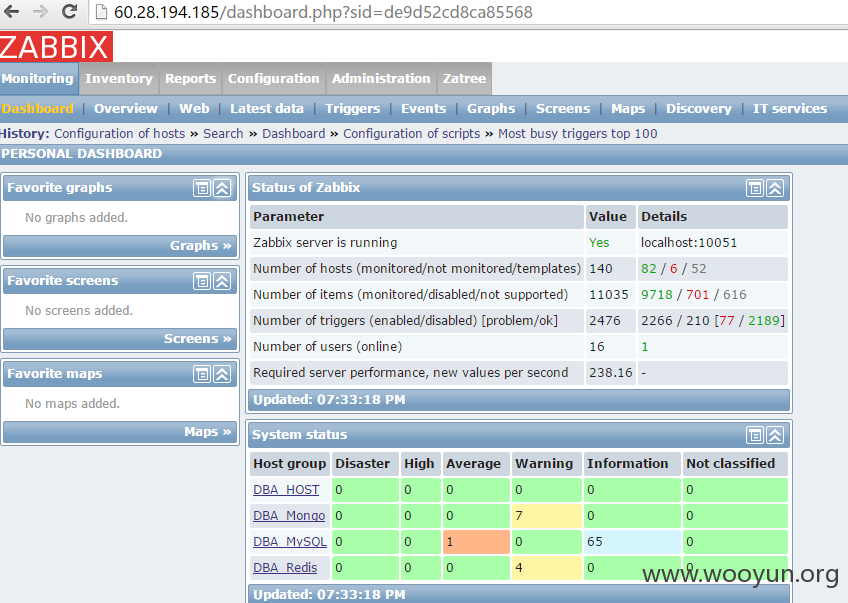Open Latest data submenu item
The height and width of the screenshot is (603, 848).
click(267, 109)
